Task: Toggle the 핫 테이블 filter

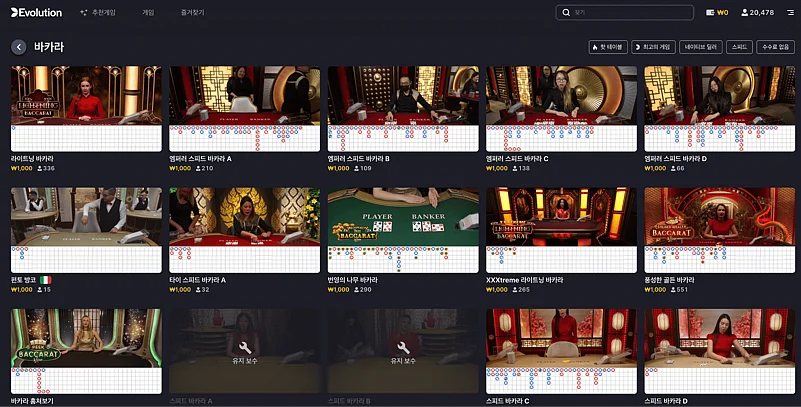Action: point(608,47)
